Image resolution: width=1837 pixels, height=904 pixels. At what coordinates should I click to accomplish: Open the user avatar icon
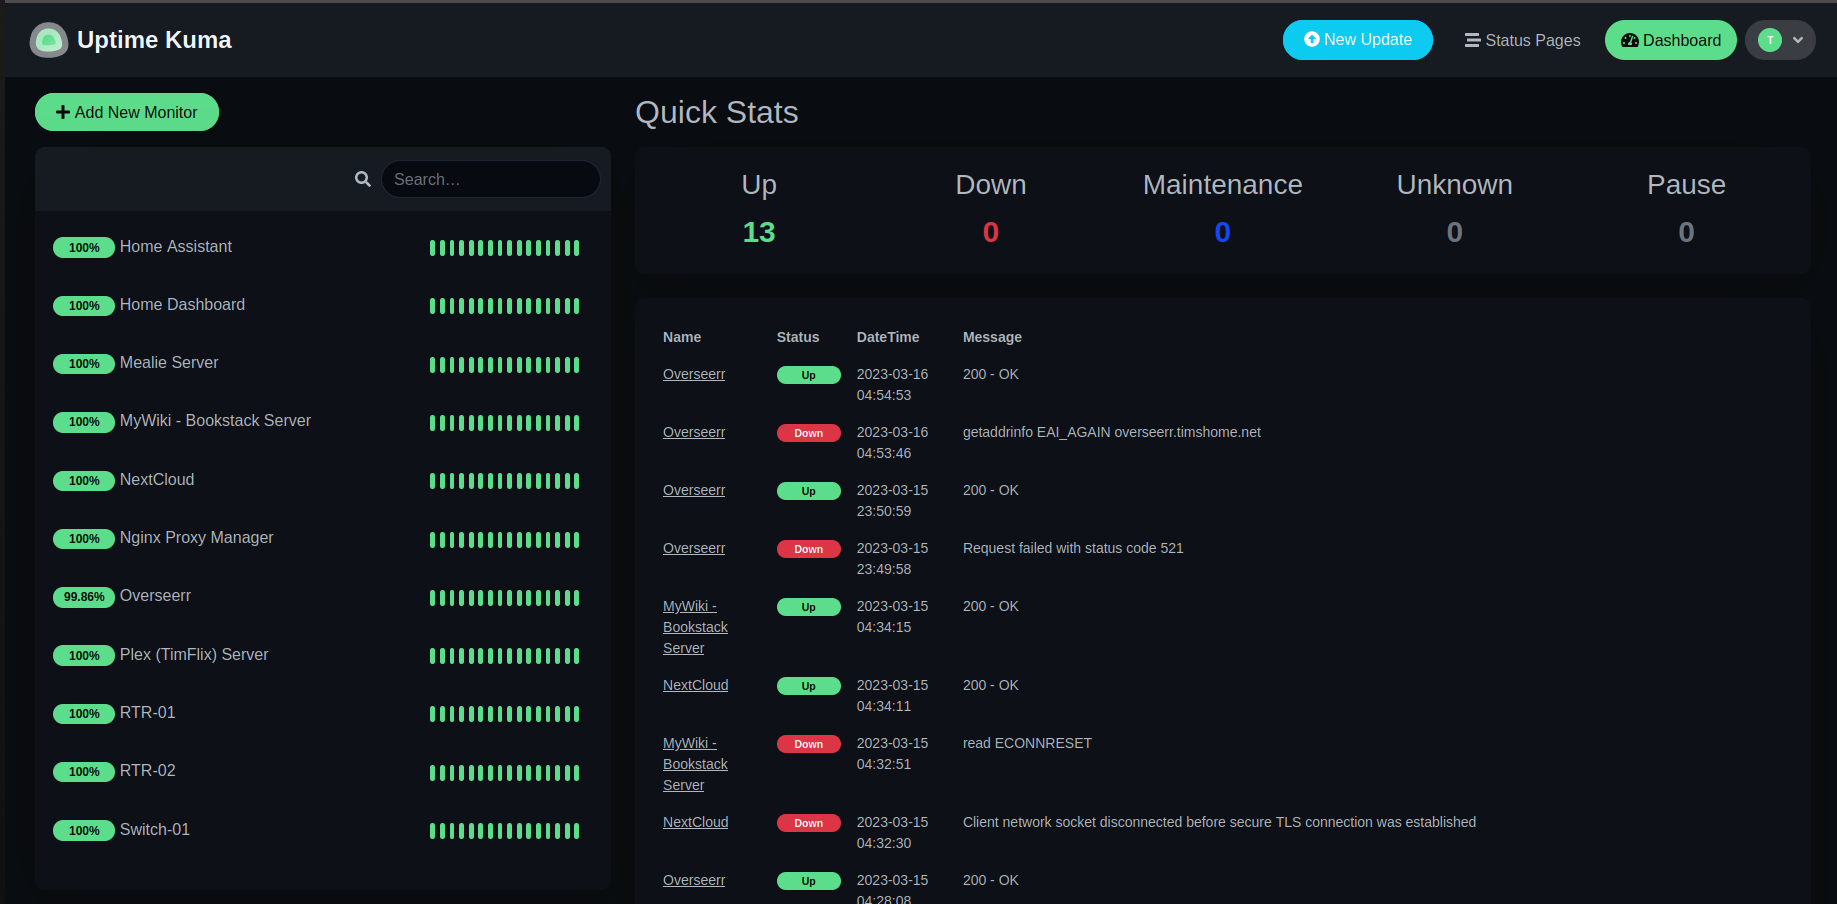[1770, 40]
